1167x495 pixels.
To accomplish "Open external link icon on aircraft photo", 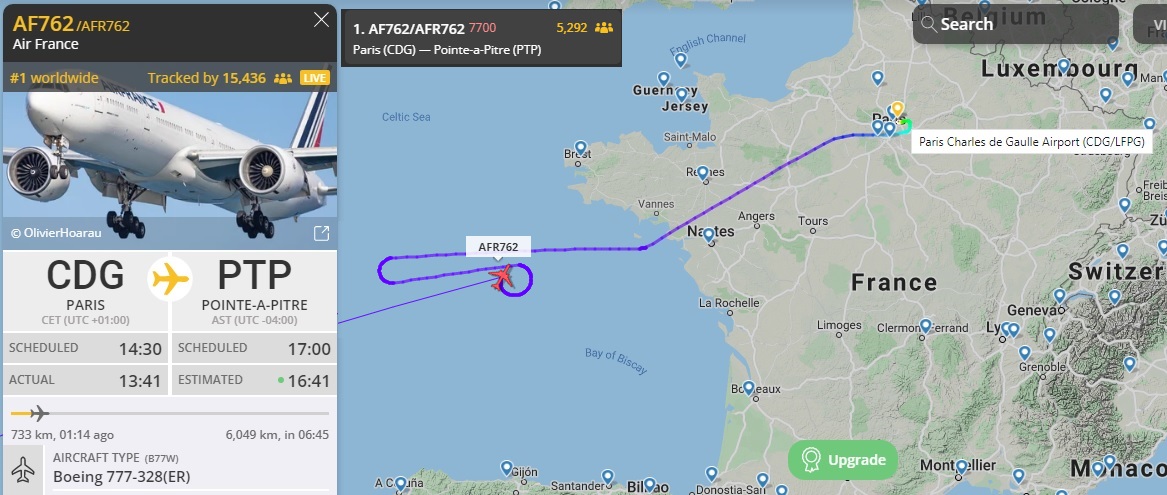I will pyautogui.click(x=322, y=234).
